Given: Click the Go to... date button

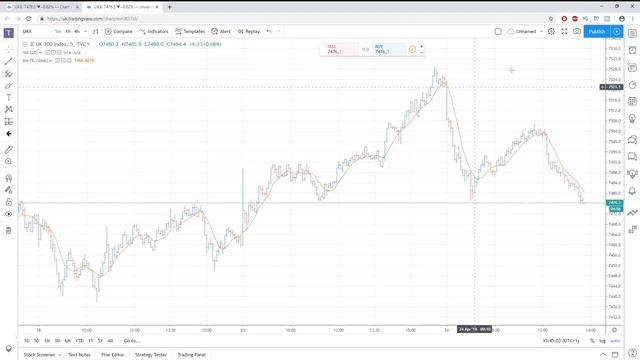Looking at the screenshot, I should (x=132, y=340).
